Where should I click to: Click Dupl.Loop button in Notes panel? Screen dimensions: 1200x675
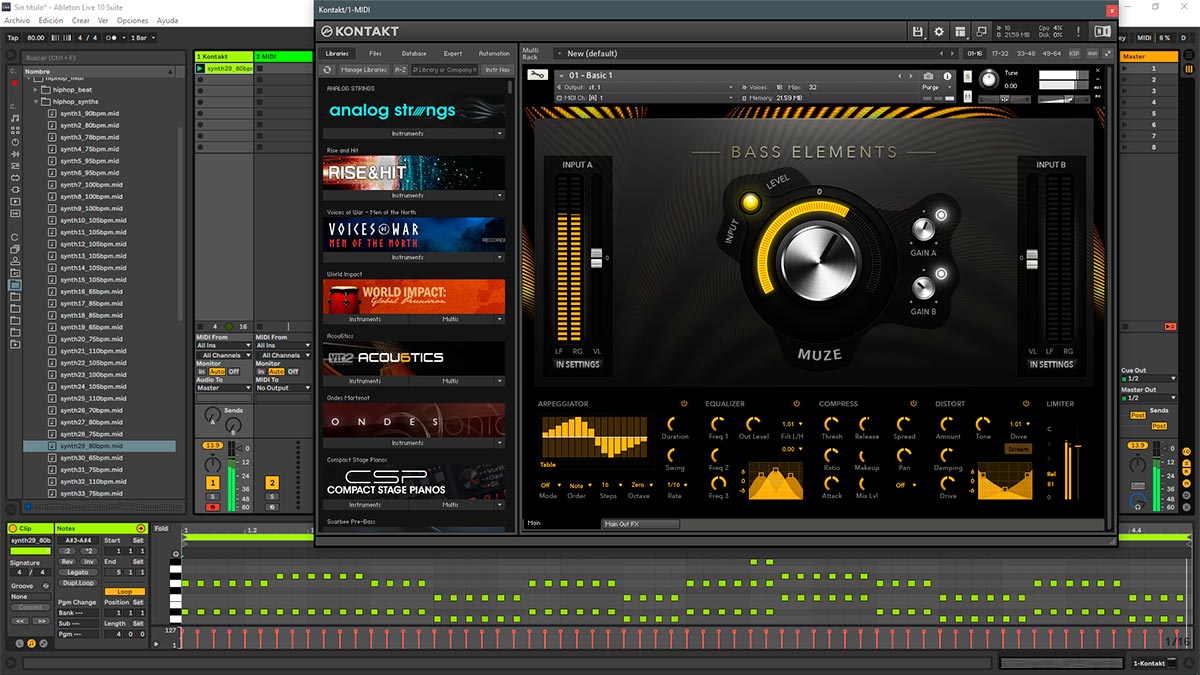pos(77,582)
